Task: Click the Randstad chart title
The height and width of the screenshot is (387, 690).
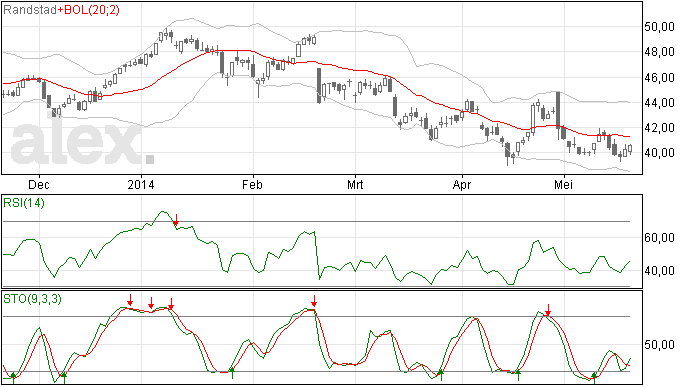Action: click(30, 10)
